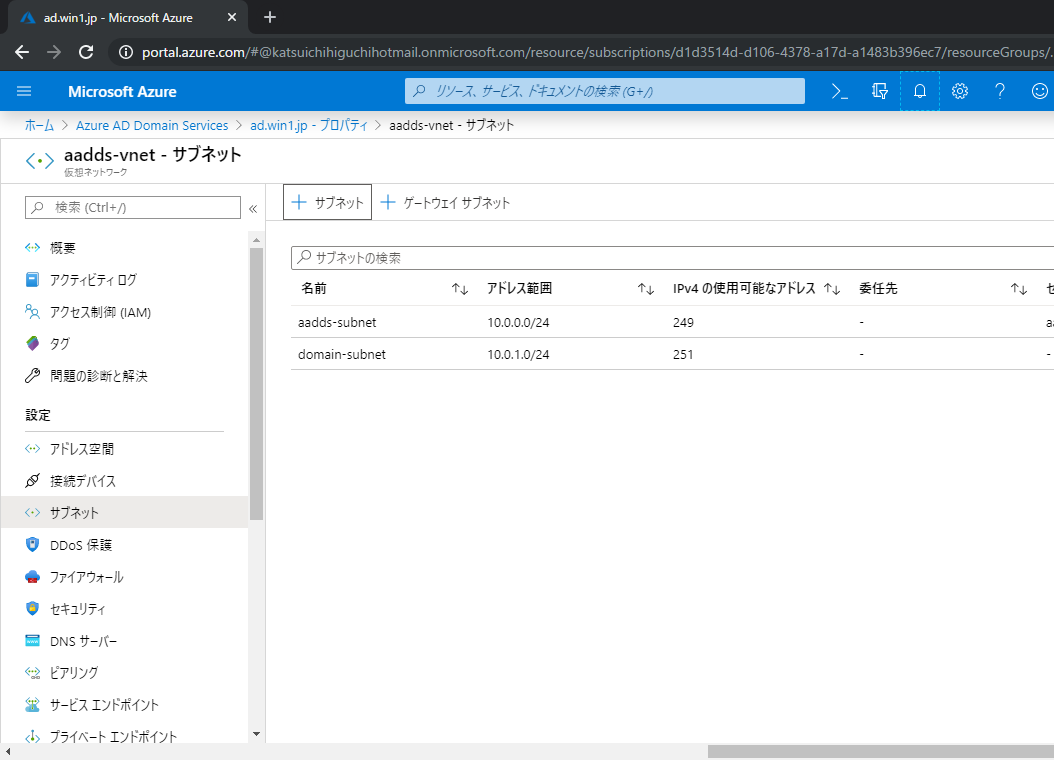The width and height of the screenshot is (1054, 760).
Task: Open Cloud Shell from the top bar
Action: point(840,91)
